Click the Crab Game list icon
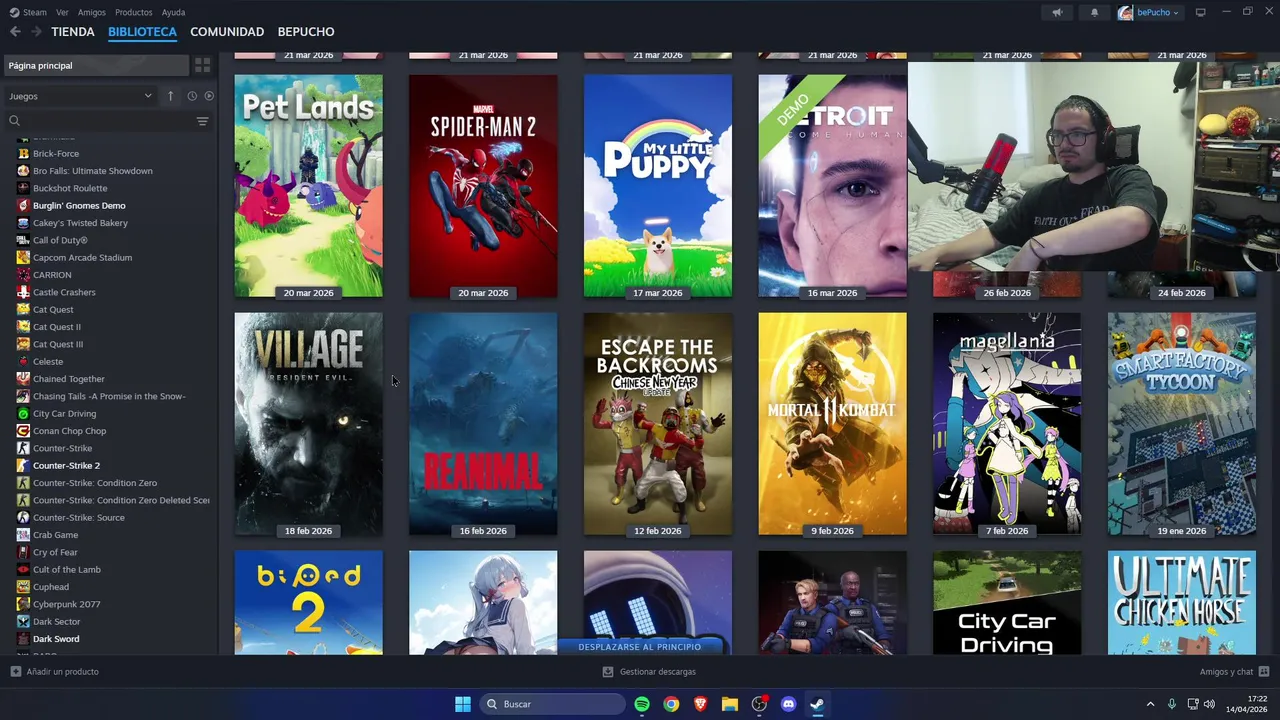The width and height of the screenshot is (1280, 720). 23,535
